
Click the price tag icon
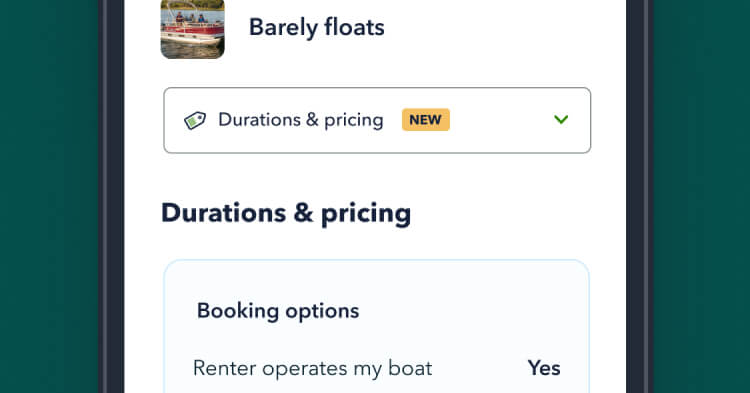tap(195, 120)
